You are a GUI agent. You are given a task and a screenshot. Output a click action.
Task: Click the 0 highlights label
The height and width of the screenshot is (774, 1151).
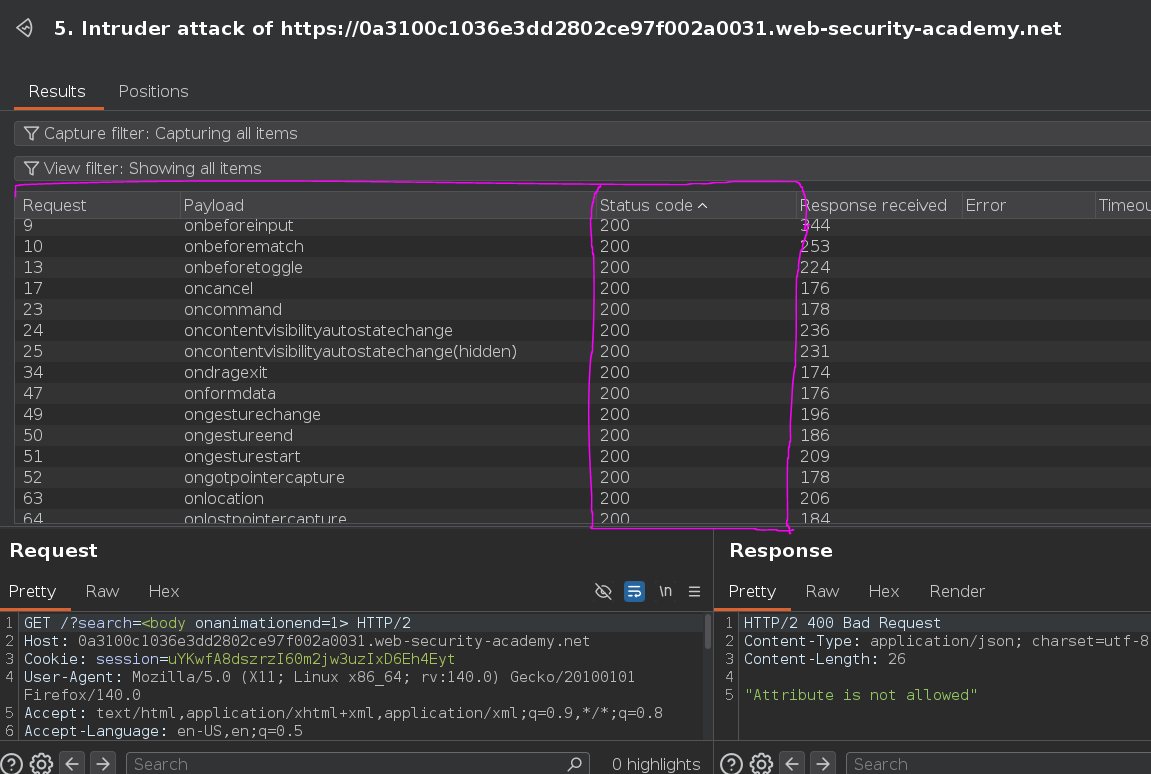(656, 764)
